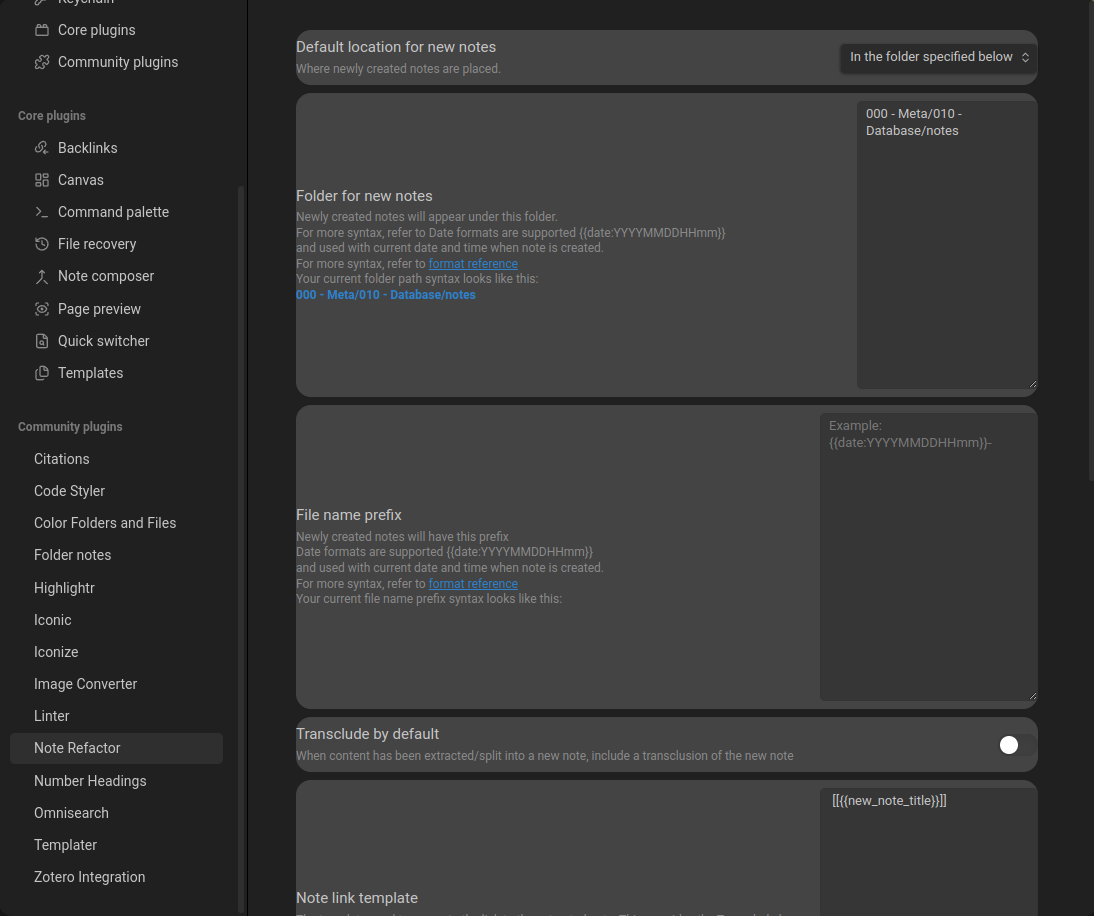
Task: Open format reference link under File name prefix
Action: 473,584
